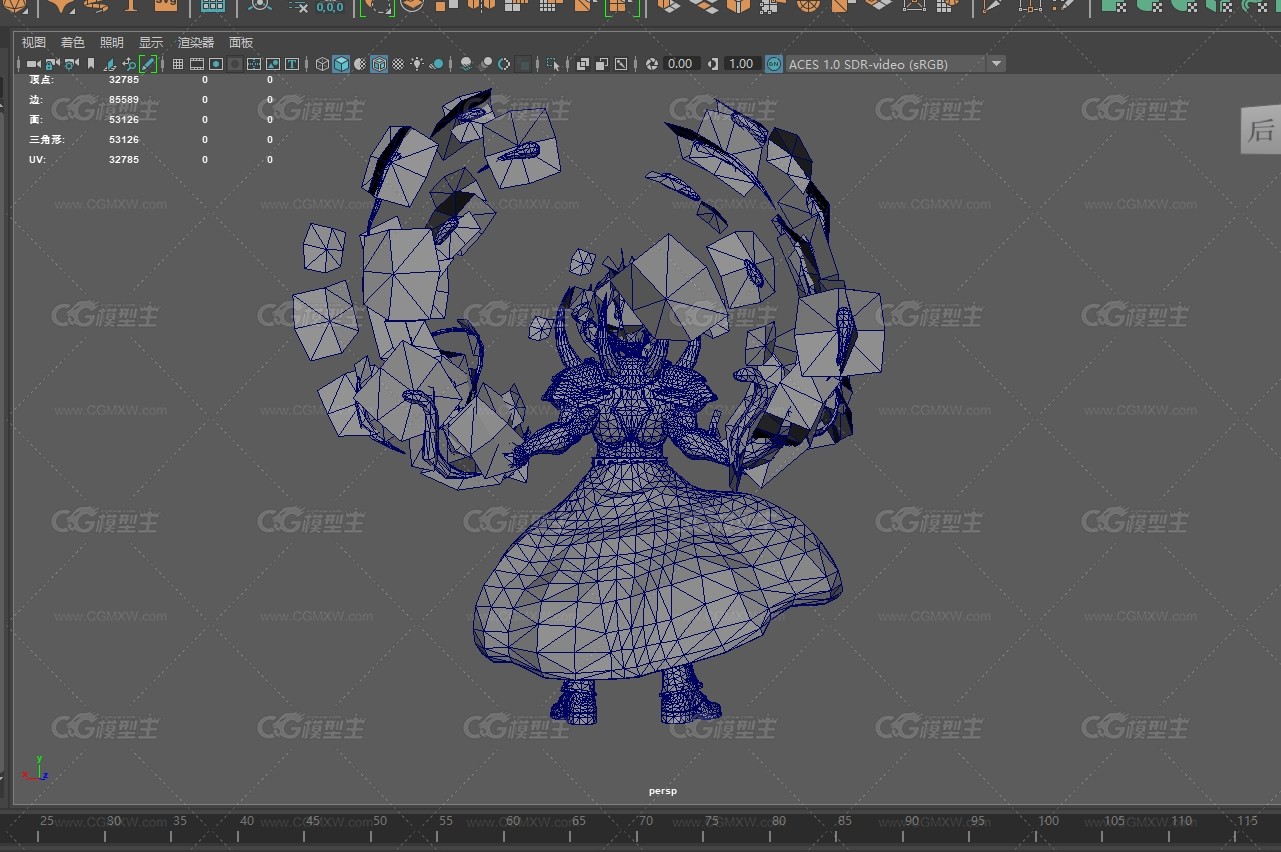Image resolution: width=1281 pixels, height=852 pixels.
Task: Toggle Wireframe on Shaded icon
Action: coord(379,64)
